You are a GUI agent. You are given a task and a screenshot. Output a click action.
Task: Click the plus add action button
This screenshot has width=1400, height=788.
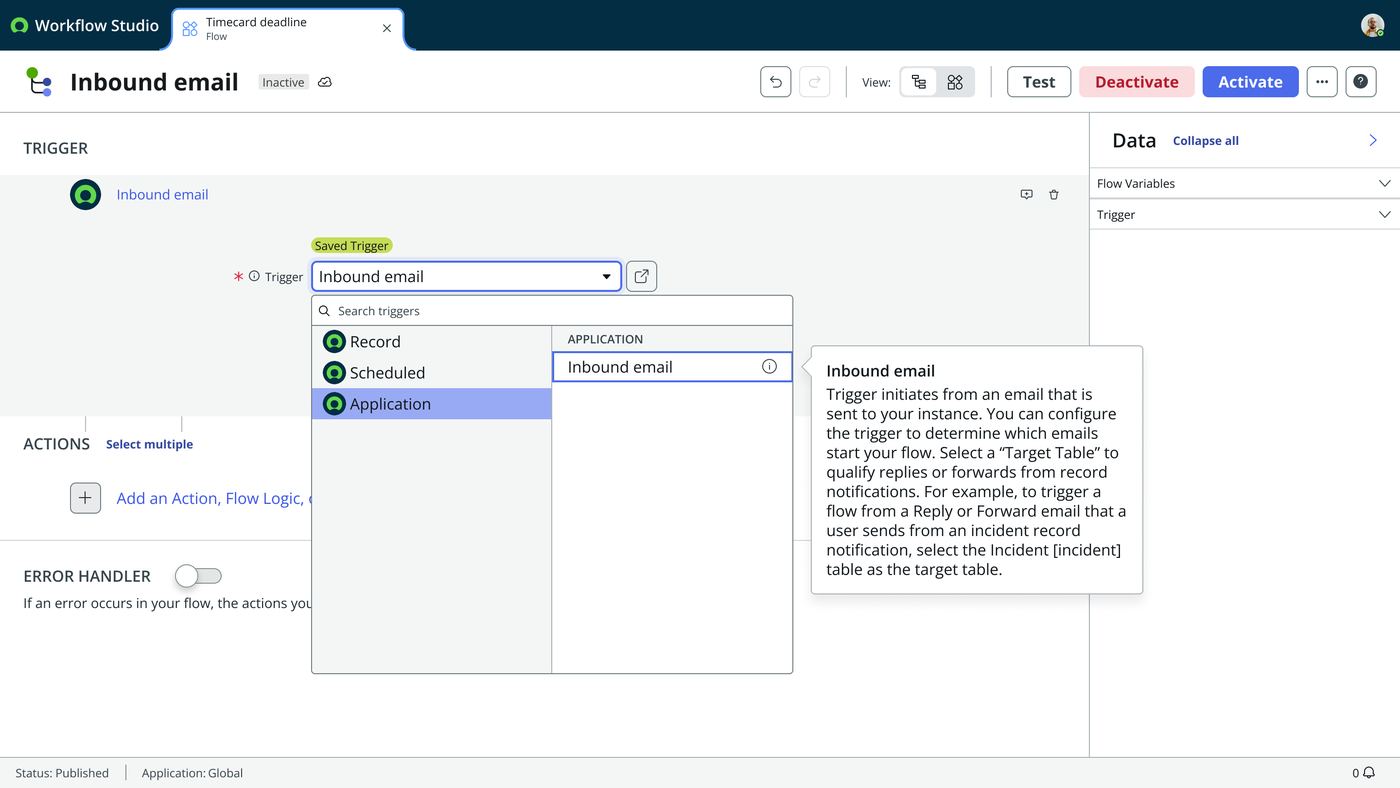coord(85,498)
